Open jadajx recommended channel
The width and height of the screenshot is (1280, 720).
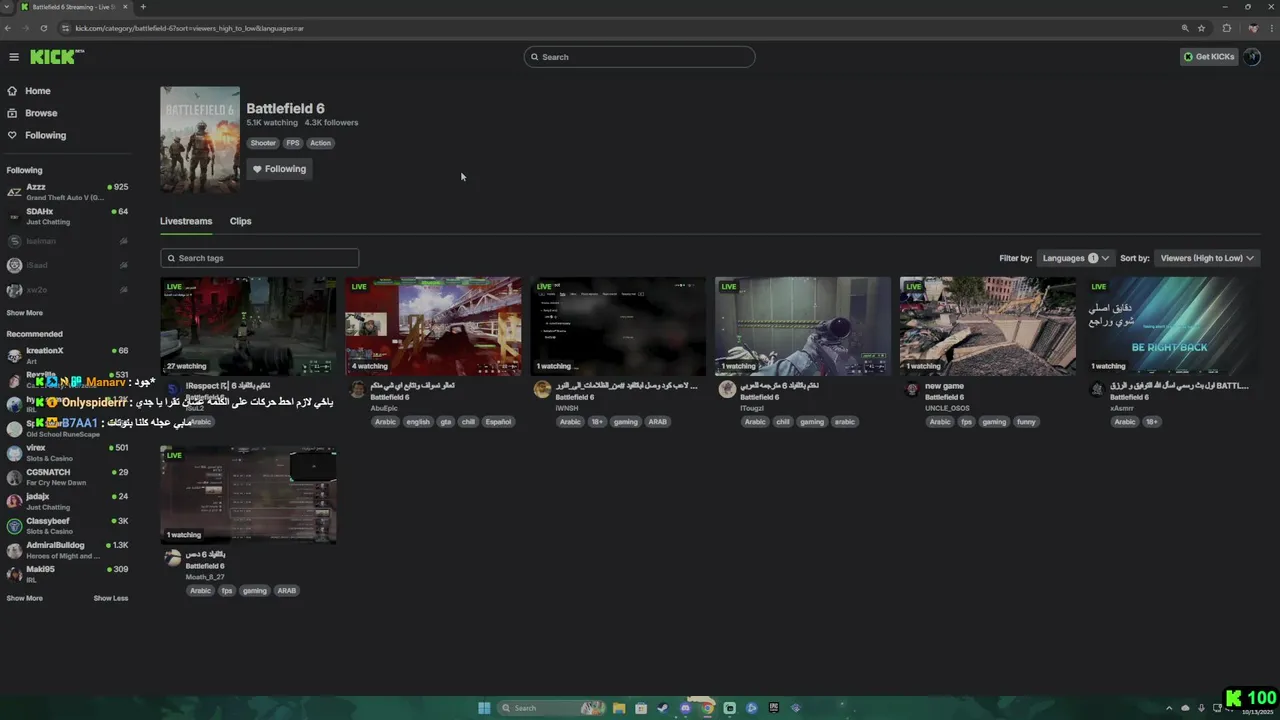click(x=67, y=501)
